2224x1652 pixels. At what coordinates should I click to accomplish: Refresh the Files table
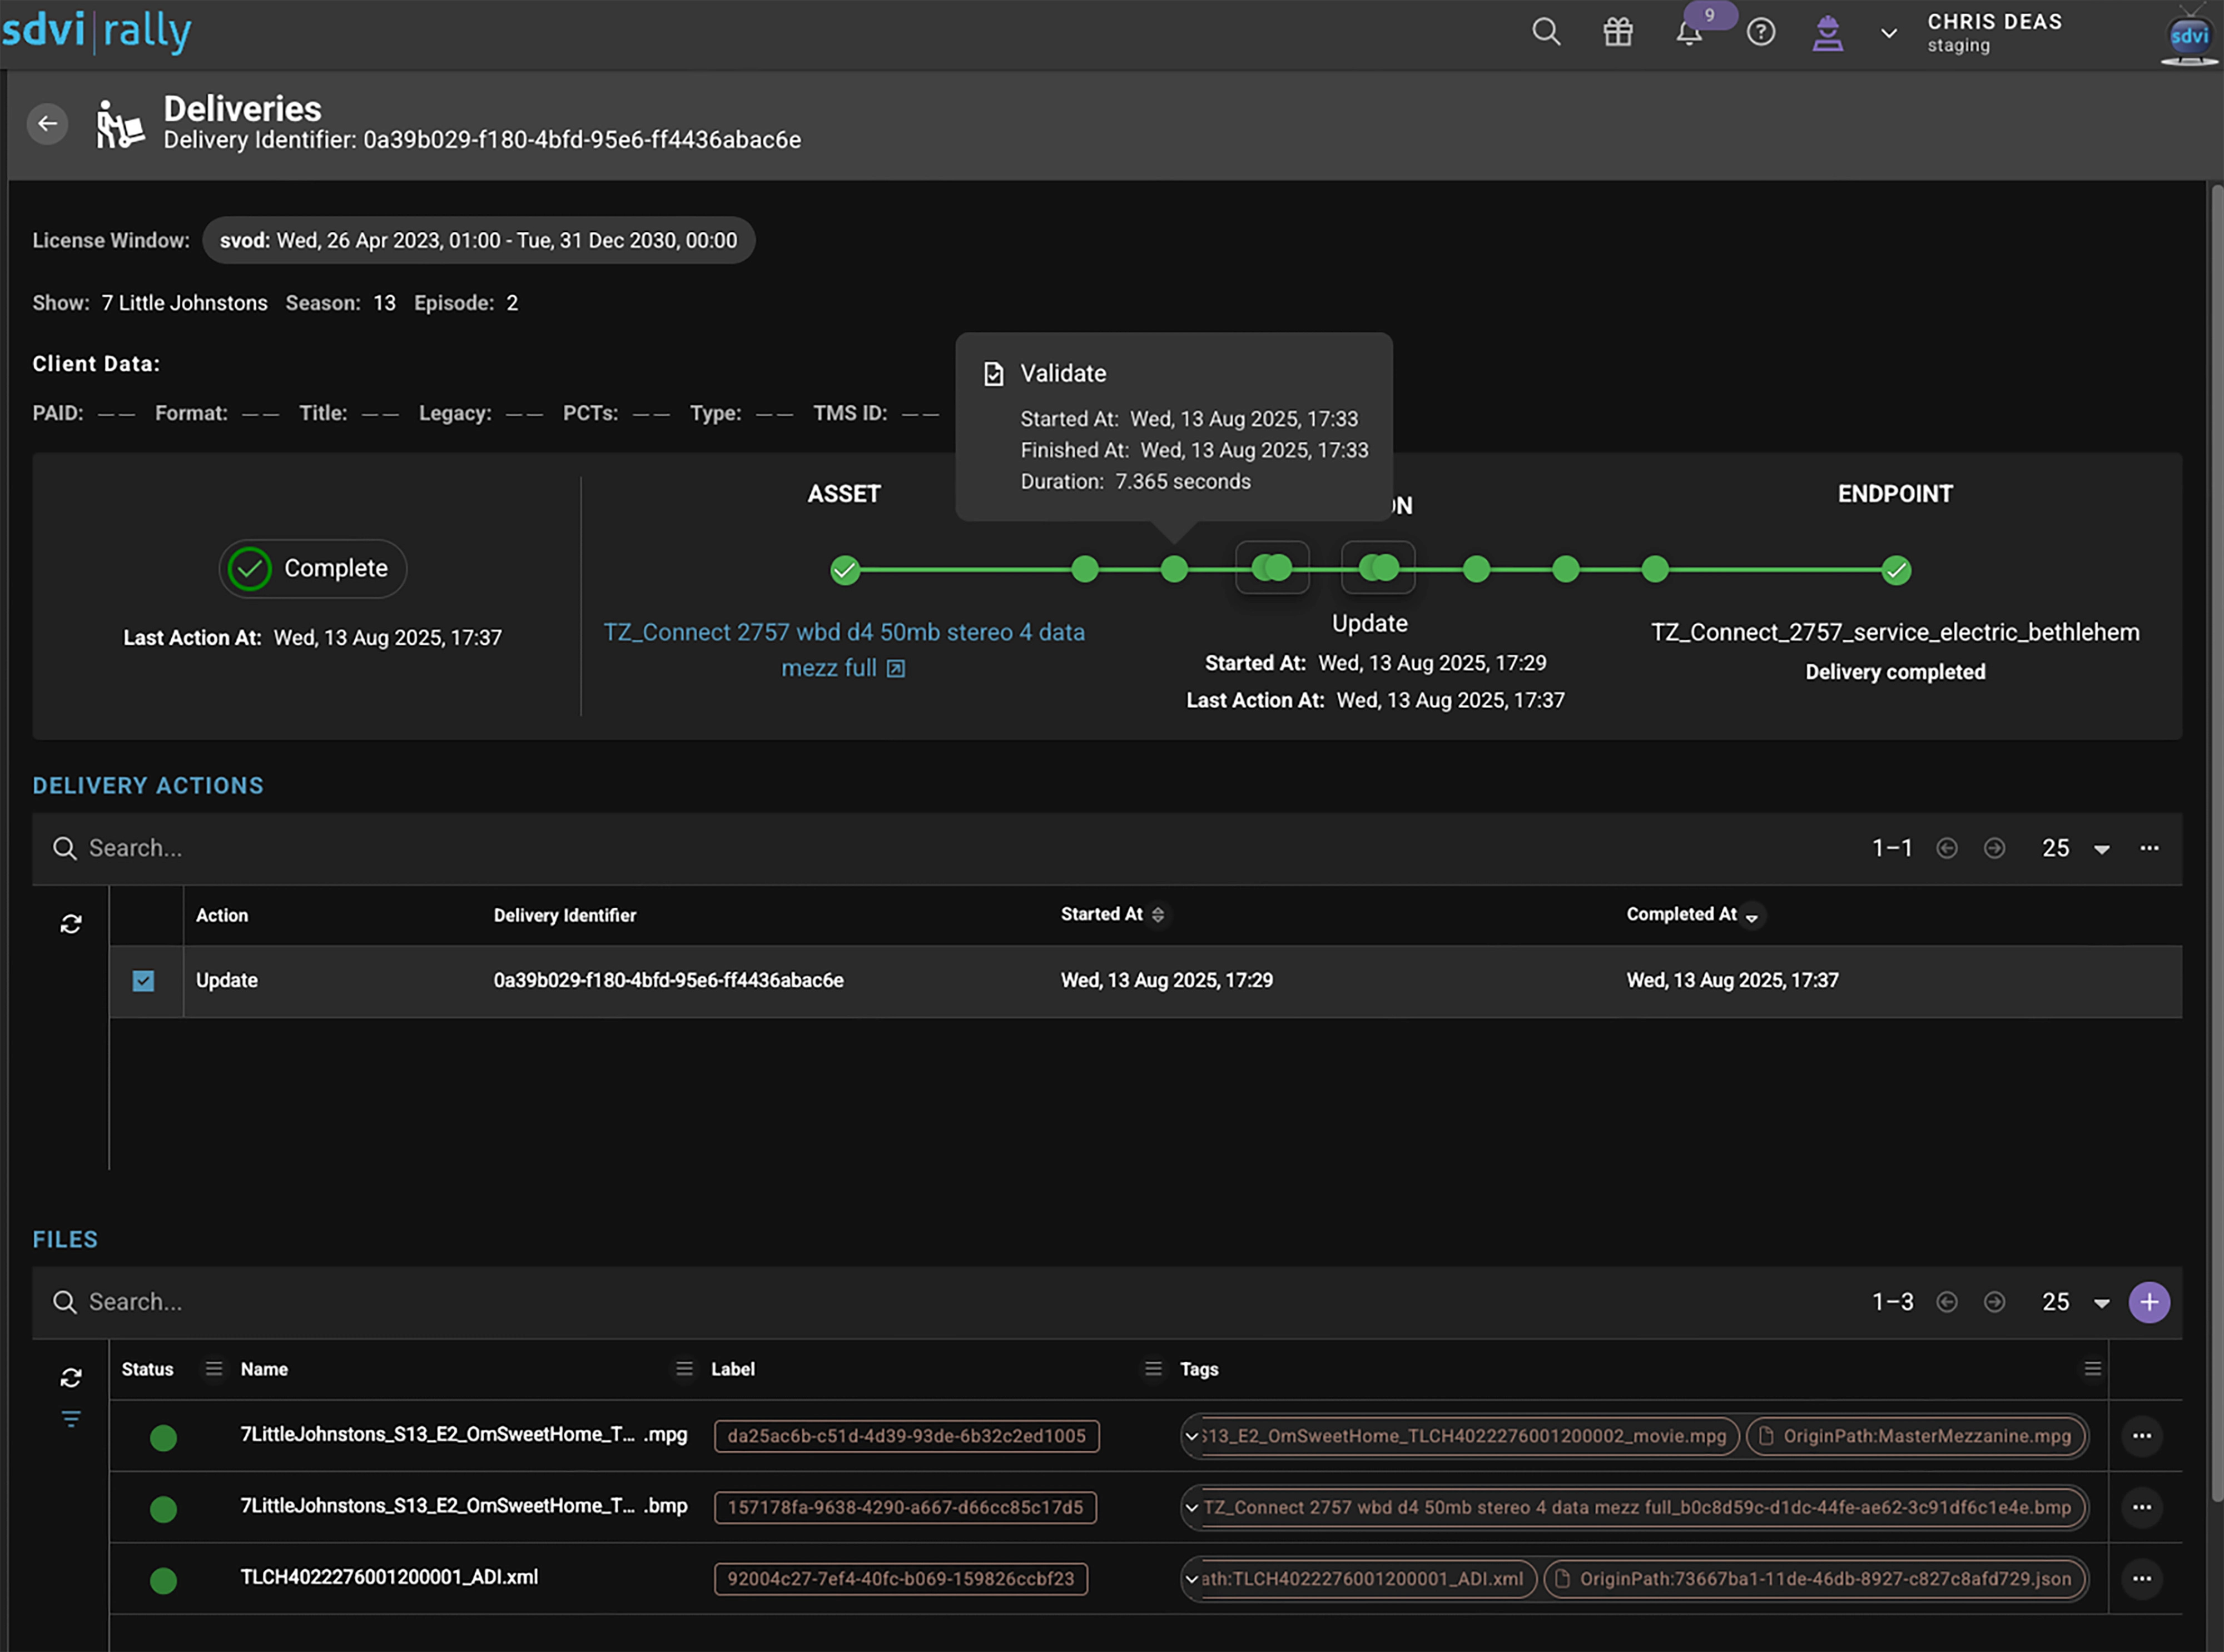pos(71,1378)
